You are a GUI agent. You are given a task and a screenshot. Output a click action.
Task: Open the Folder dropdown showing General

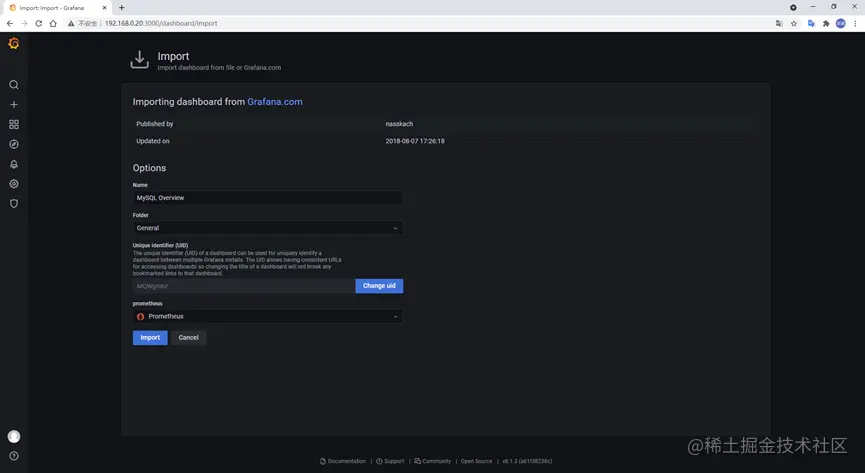point(267,228)
